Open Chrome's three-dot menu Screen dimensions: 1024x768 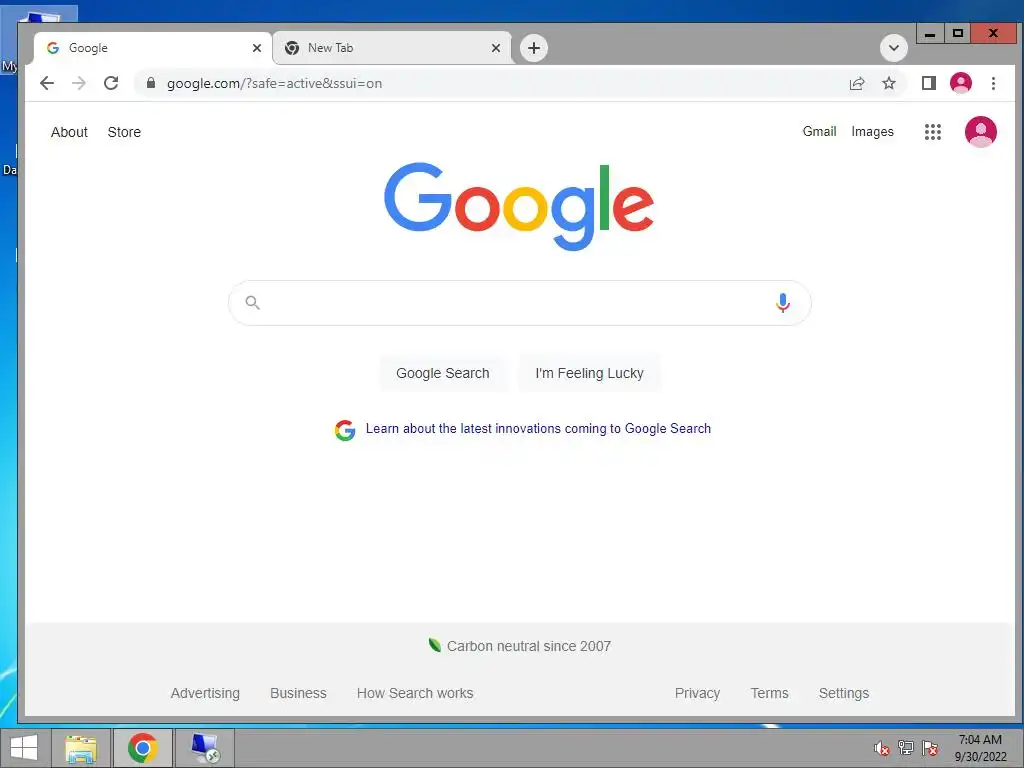point(993,83)
